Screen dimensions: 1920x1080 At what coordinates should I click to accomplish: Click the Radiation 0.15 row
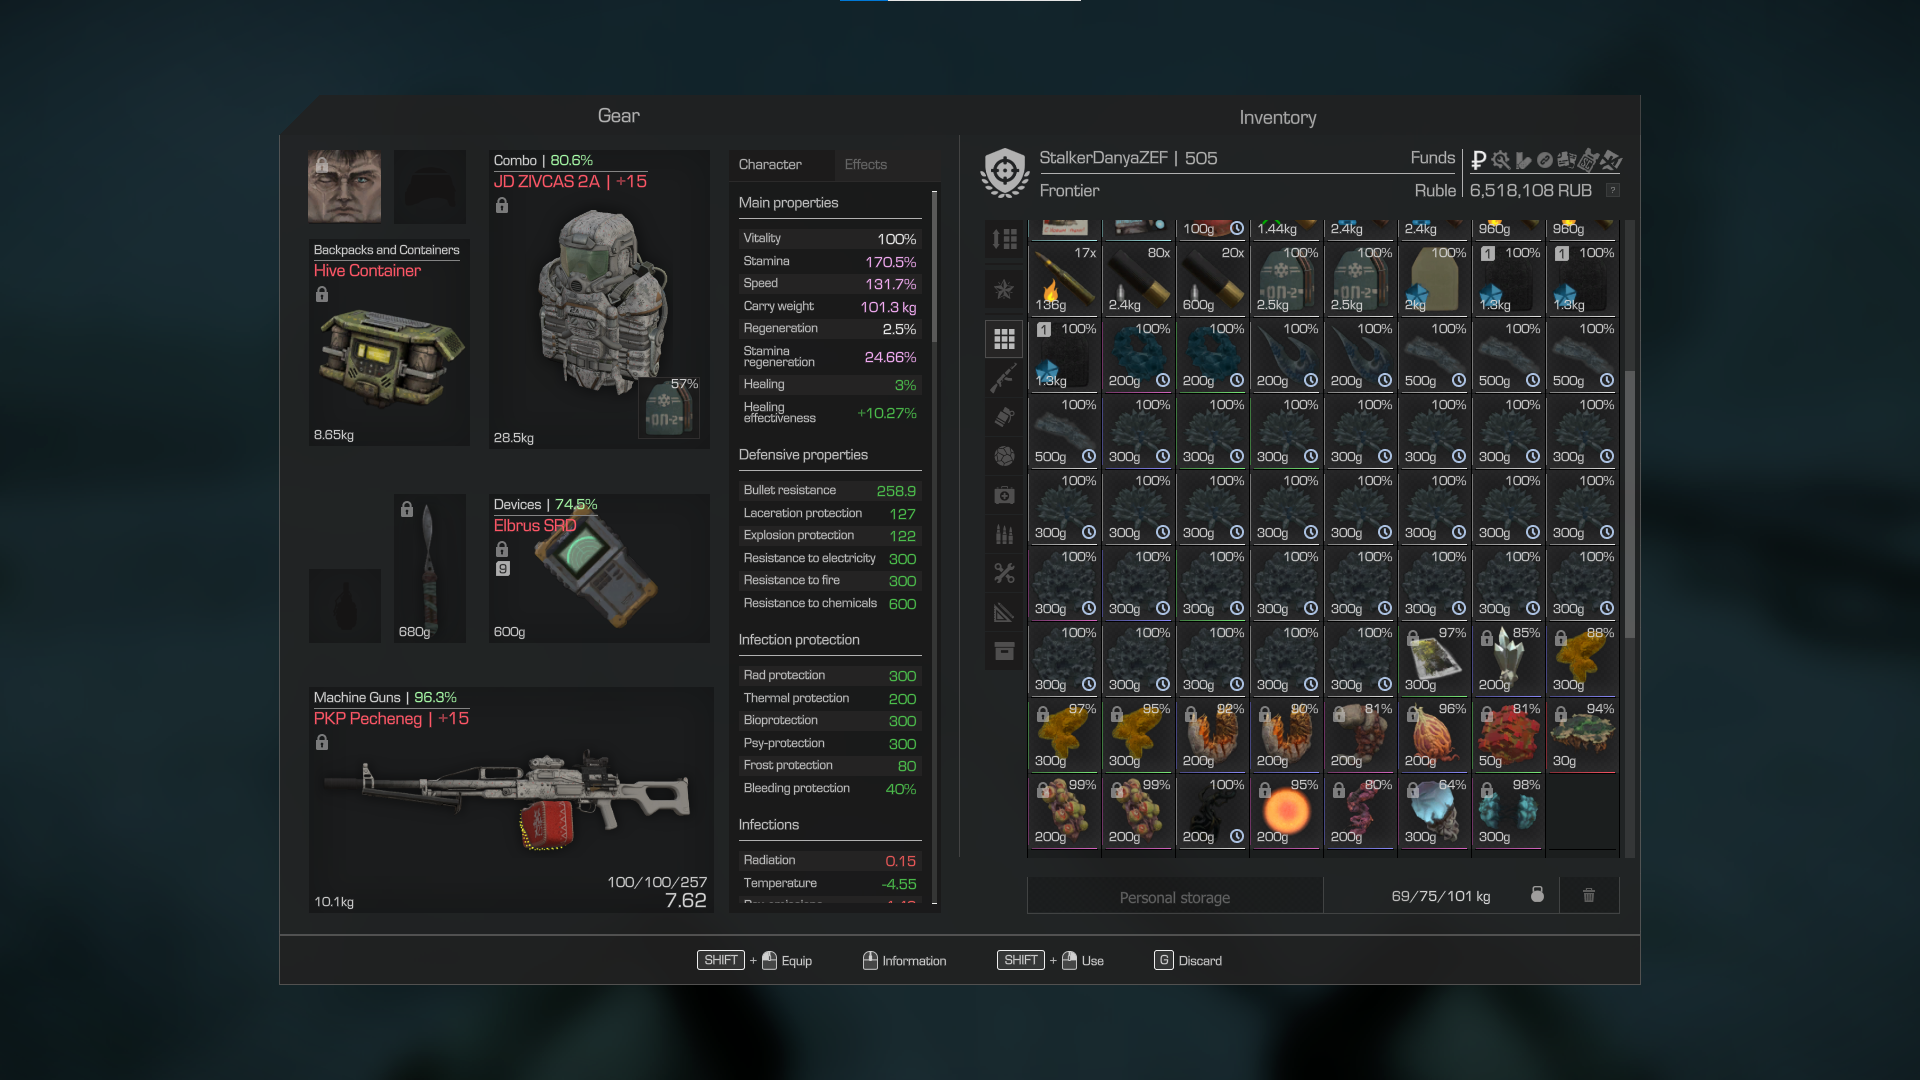(x=829, y=860)
